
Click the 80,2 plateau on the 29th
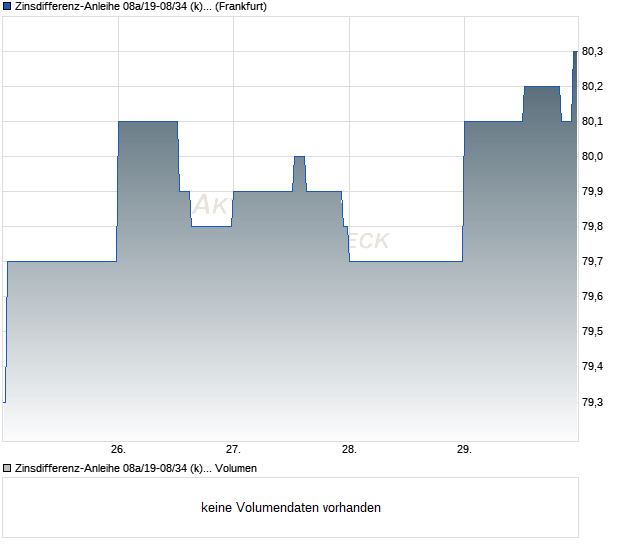tap(542, 87)
